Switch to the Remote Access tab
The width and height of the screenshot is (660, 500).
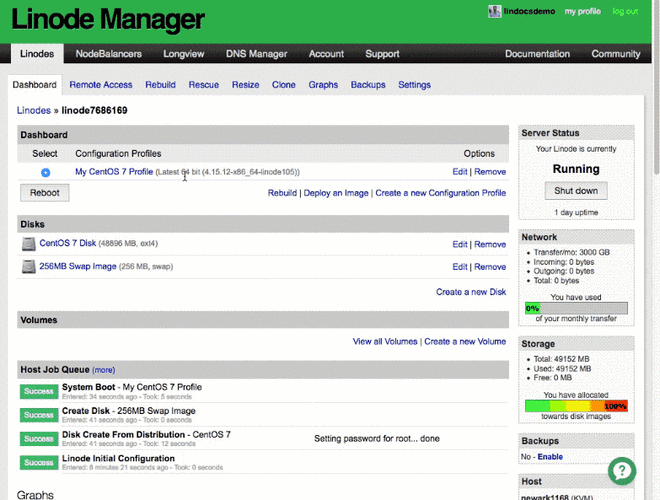(x=100, y=85)
